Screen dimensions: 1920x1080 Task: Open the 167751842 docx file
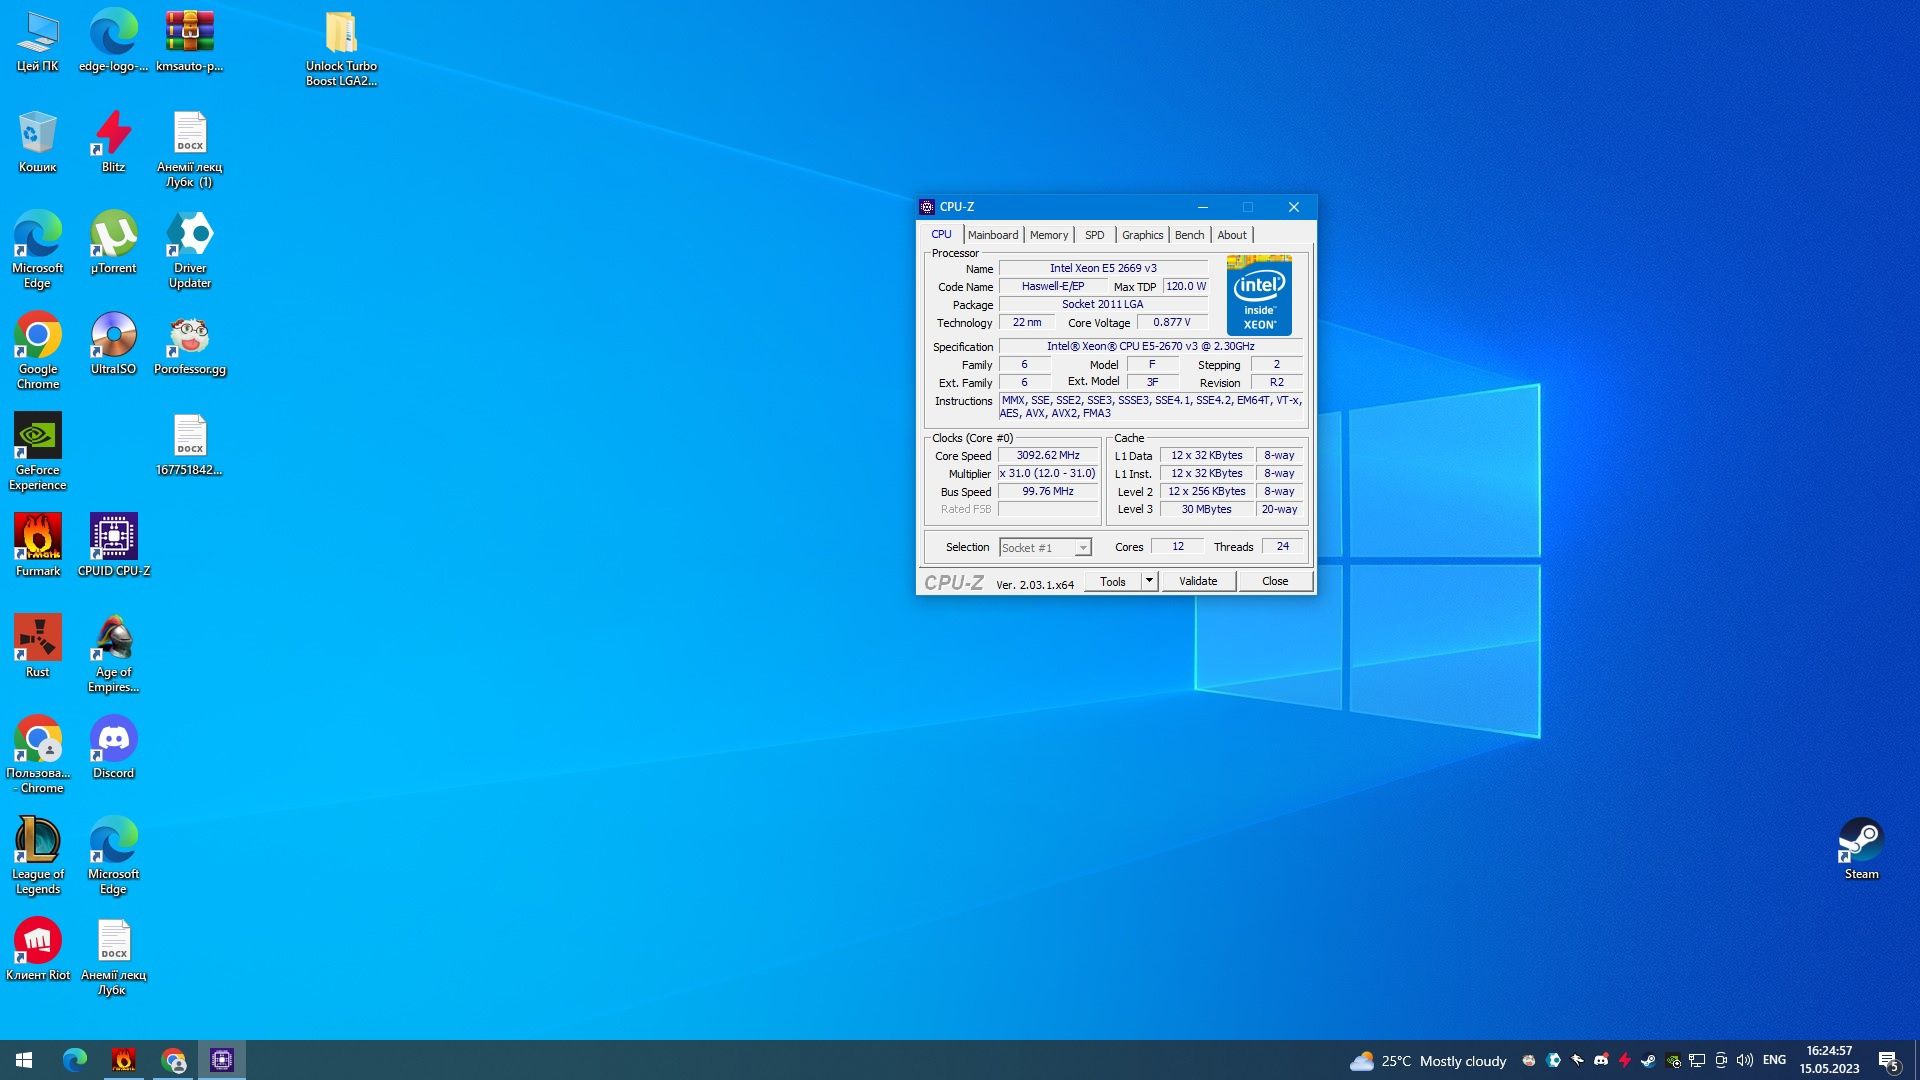click(189, 445)
